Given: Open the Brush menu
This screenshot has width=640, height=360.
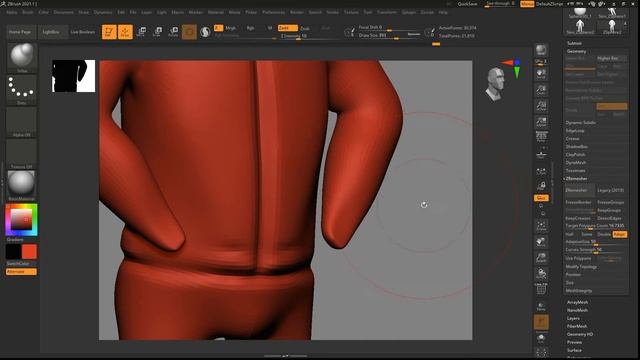Looking at the screenshot, I should pyautogui.click(x=28, y=12).
